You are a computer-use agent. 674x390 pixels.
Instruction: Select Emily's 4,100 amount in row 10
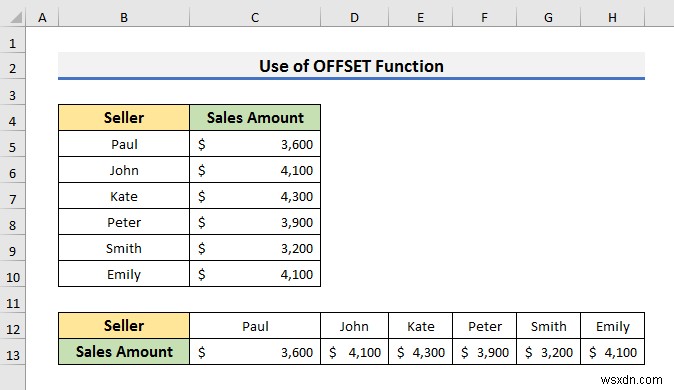coord(255,274)
